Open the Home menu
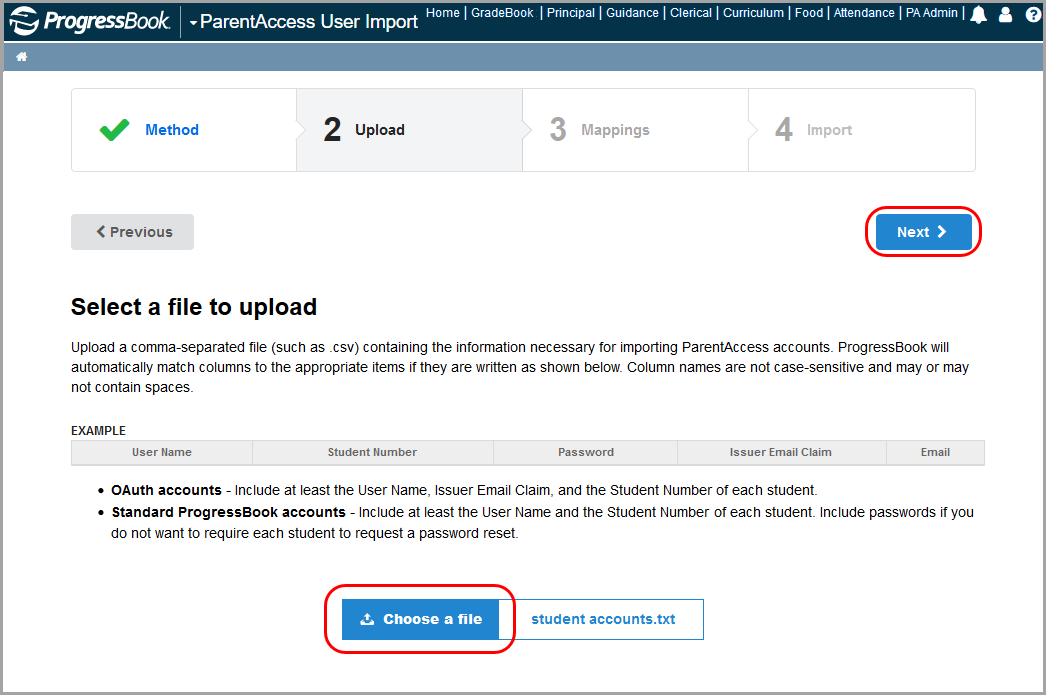Screen dimensions: 1046x695 tap(443, 13)
